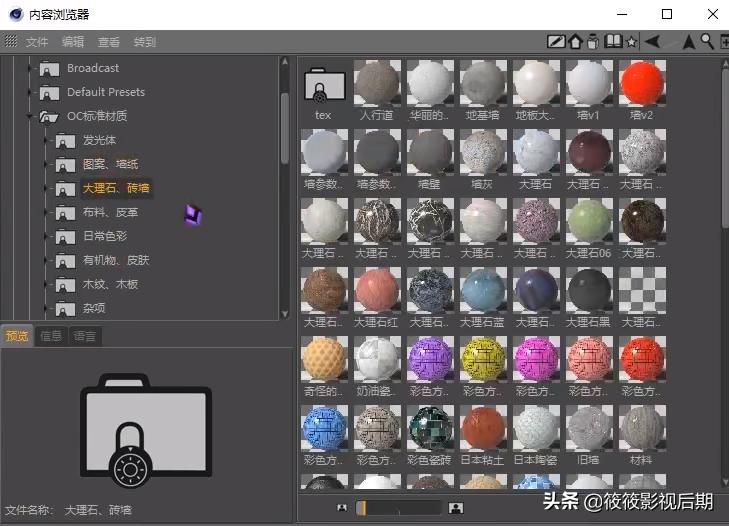The width and height of the screenshot is (729, 526).
Task: Click the material grid scrollbar thumb
Action: (725, 149)
